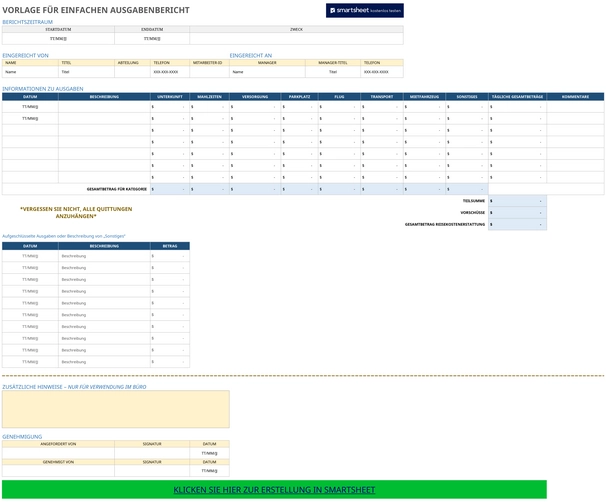The image size is (606, 502).
Task: Select the PARKPLATZ column header
Action: point(300,97)
